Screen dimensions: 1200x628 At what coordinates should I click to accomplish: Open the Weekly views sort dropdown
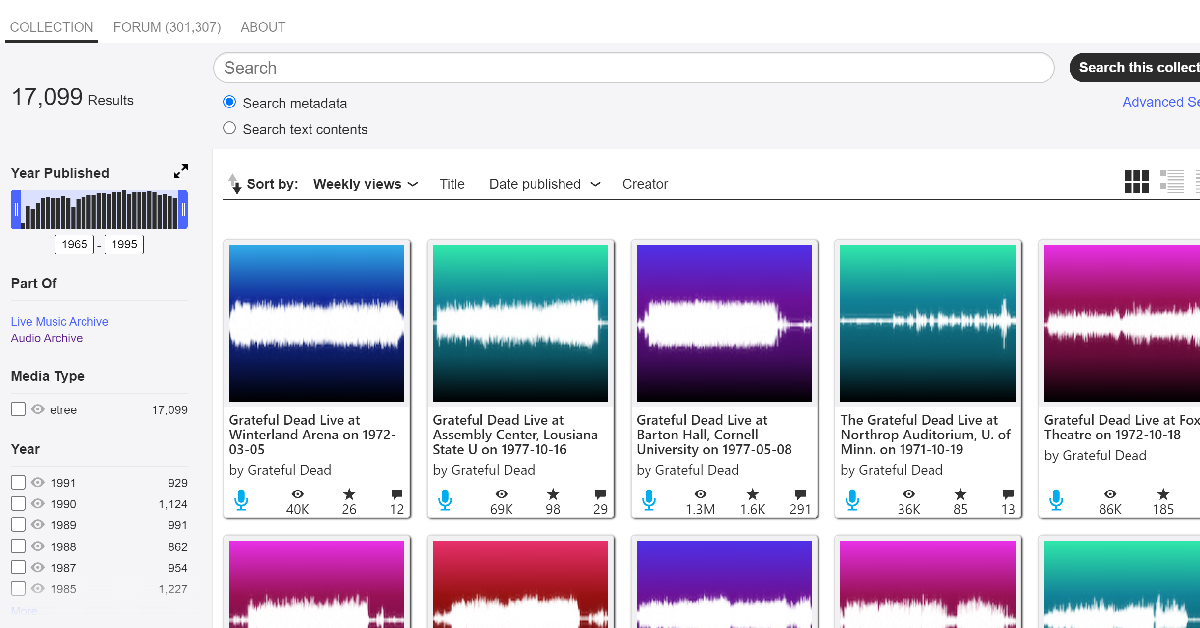coord(365,184)
